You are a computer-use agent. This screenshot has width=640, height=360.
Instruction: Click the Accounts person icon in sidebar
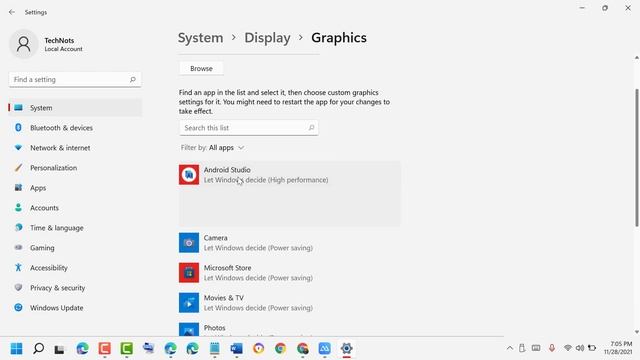(x=18, y=208)
